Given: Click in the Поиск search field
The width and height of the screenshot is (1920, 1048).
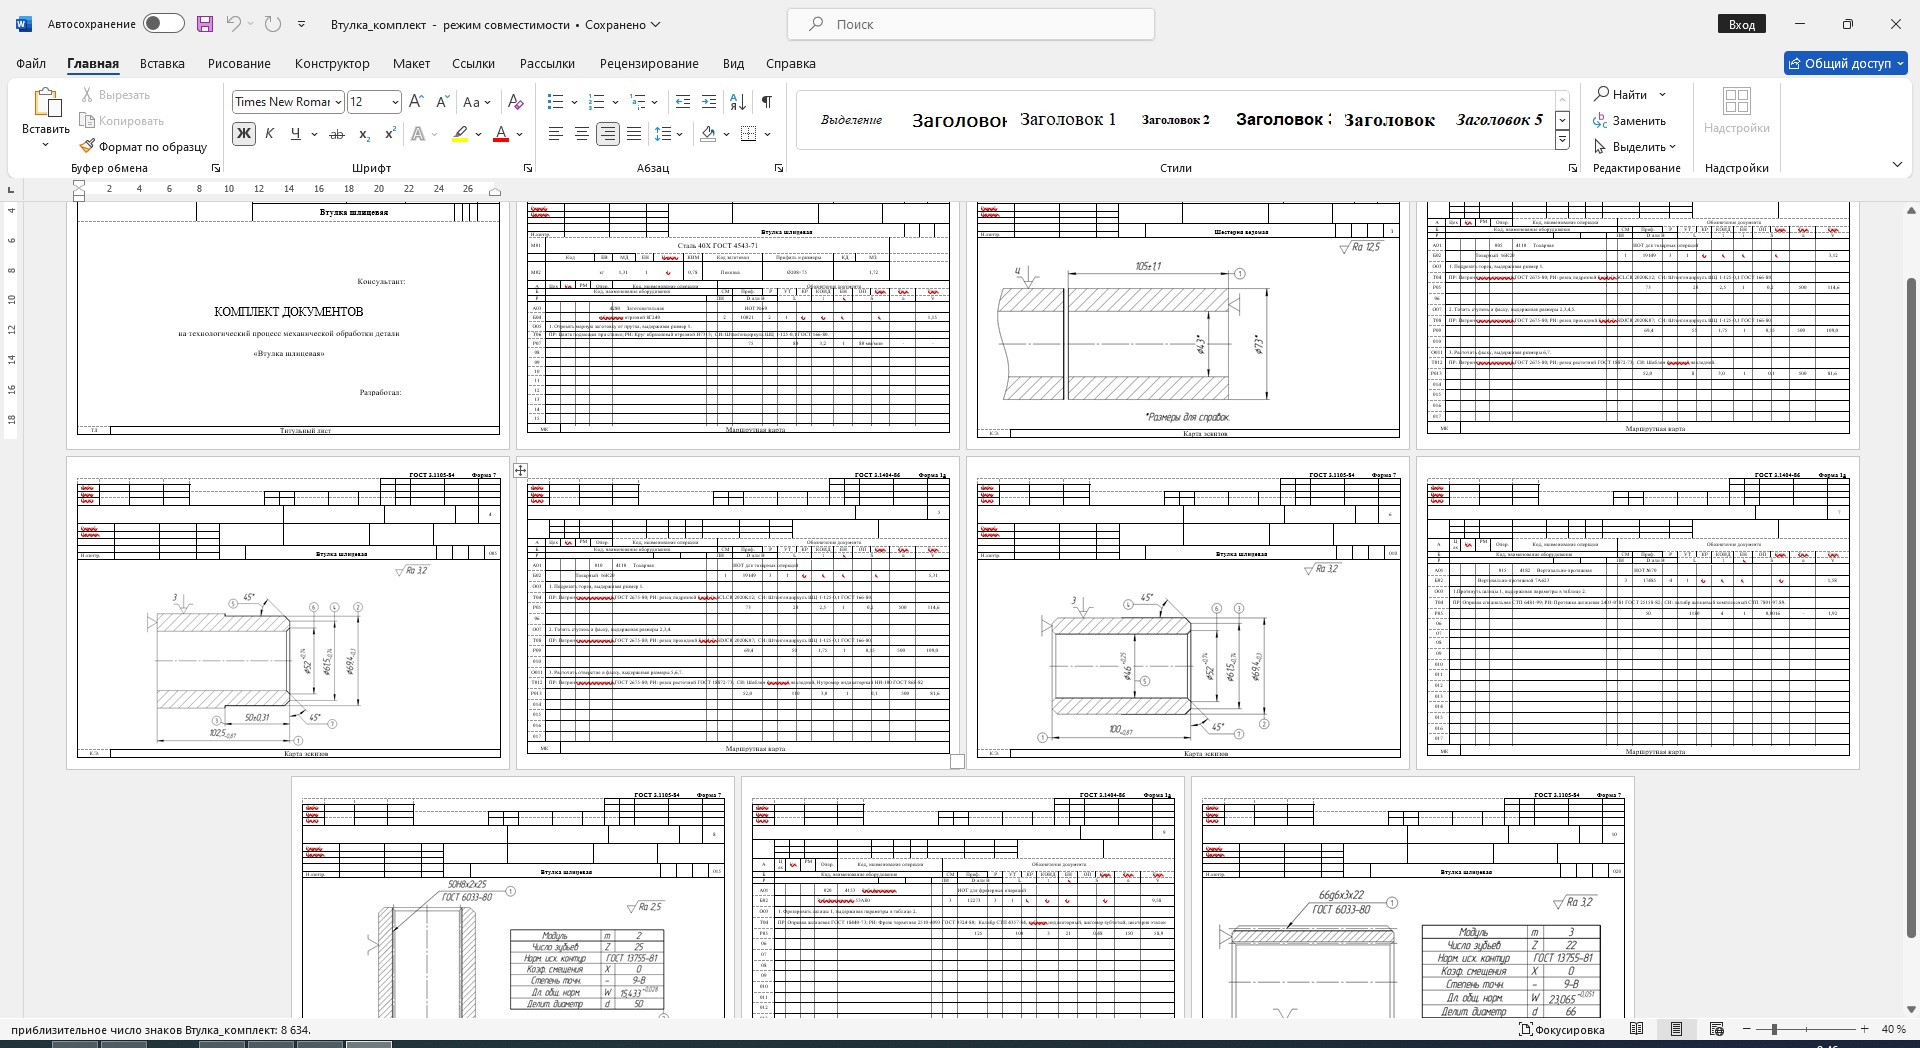Looking at the screenshot, I should [x=970, y=24].
